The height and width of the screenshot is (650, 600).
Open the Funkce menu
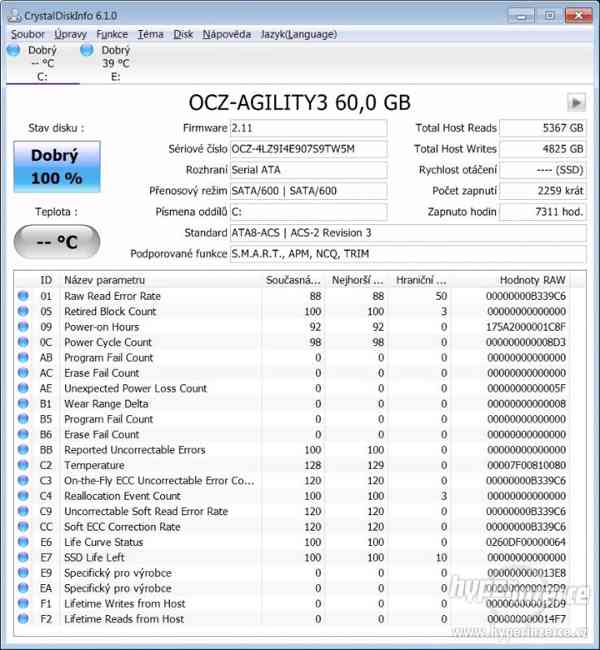click(112, 34)
